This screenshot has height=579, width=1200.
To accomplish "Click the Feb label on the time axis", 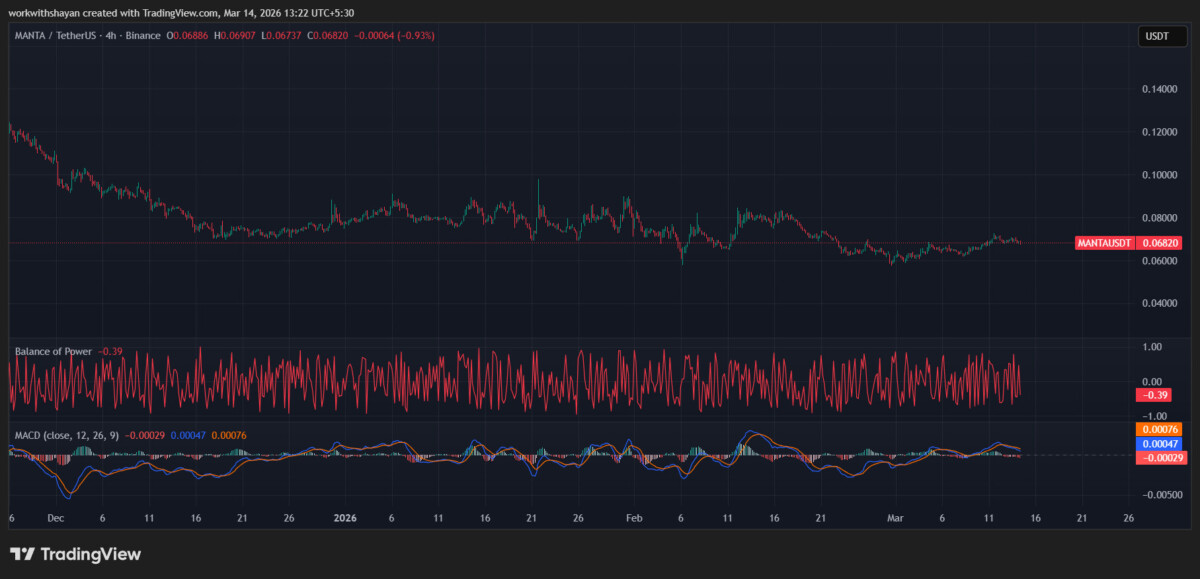I will tap(633, 518).
